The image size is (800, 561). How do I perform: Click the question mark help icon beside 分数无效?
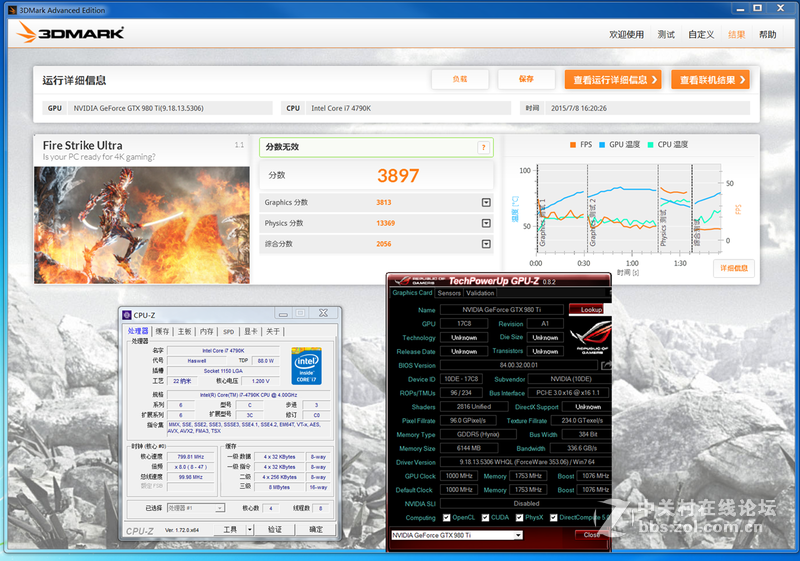point(484,148)
